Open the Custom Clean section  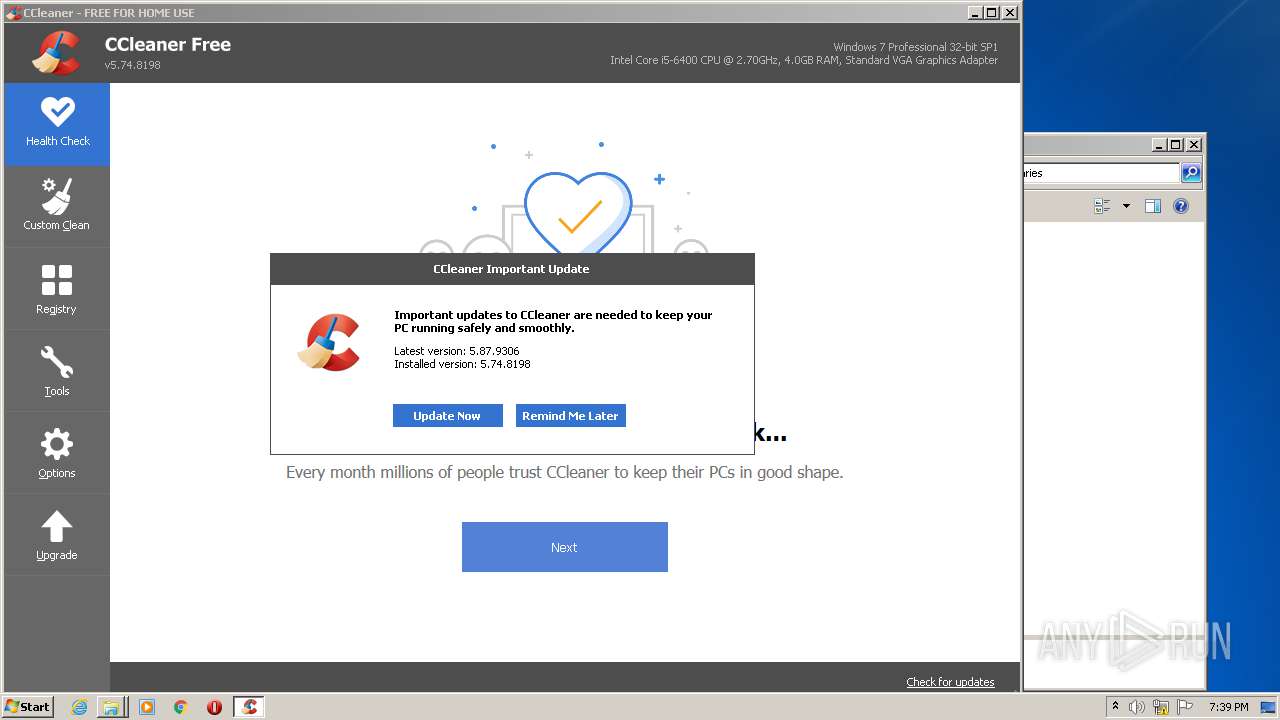57,206
